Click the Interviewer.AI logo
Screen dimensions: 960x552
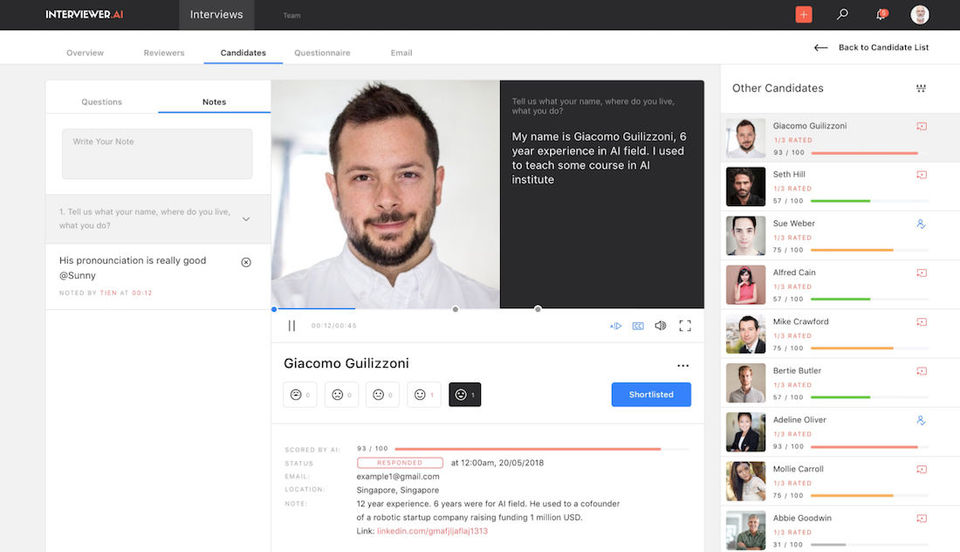point(84,14)
